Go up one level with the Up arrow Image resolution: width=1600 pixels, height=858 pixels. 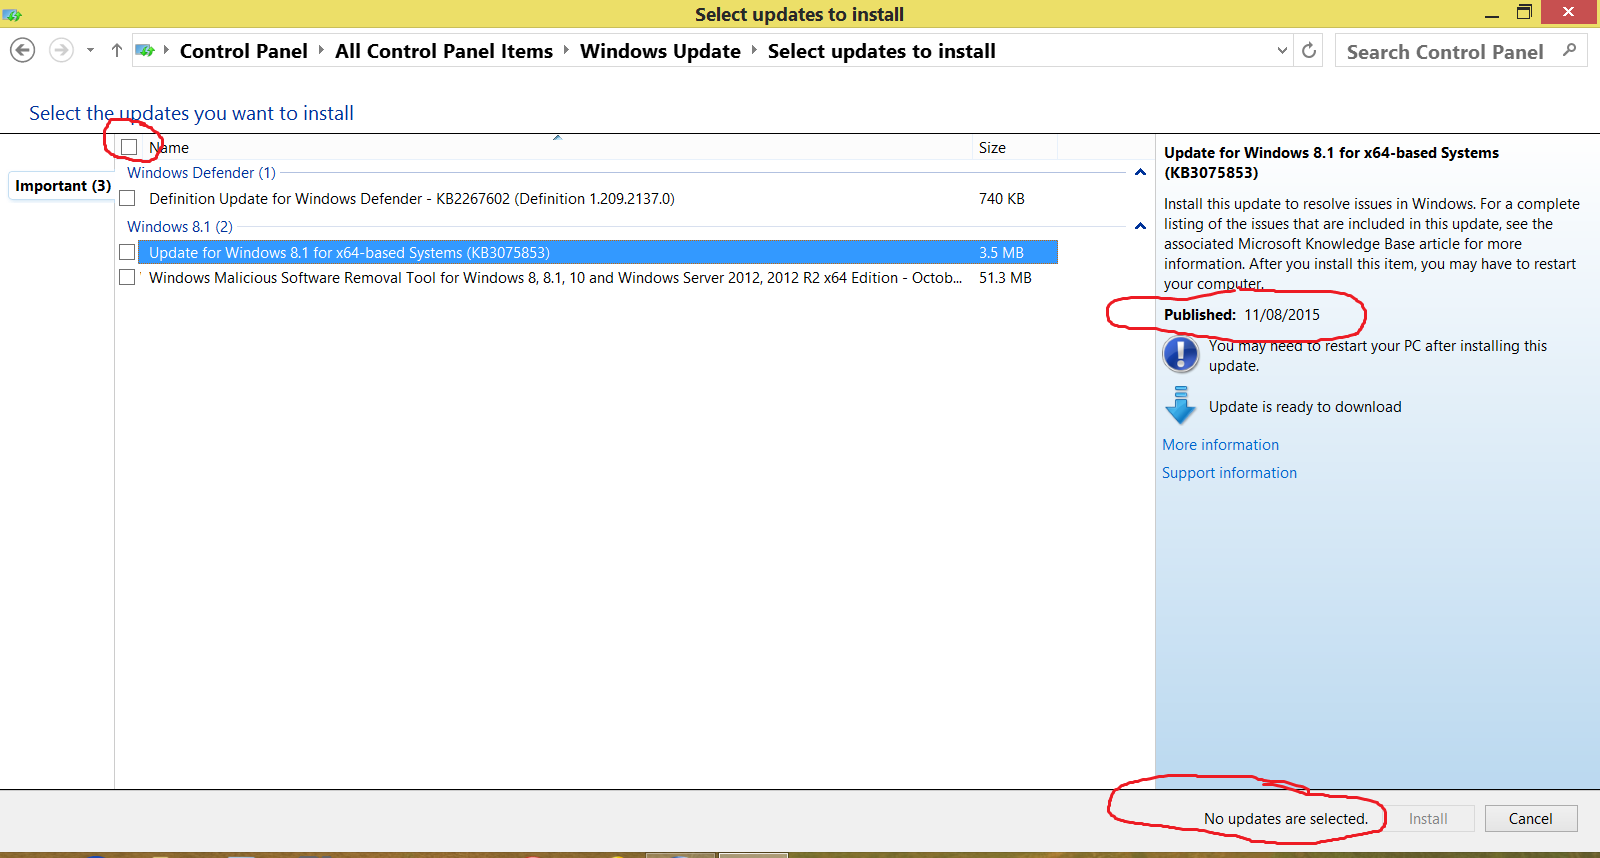(117, 50)
